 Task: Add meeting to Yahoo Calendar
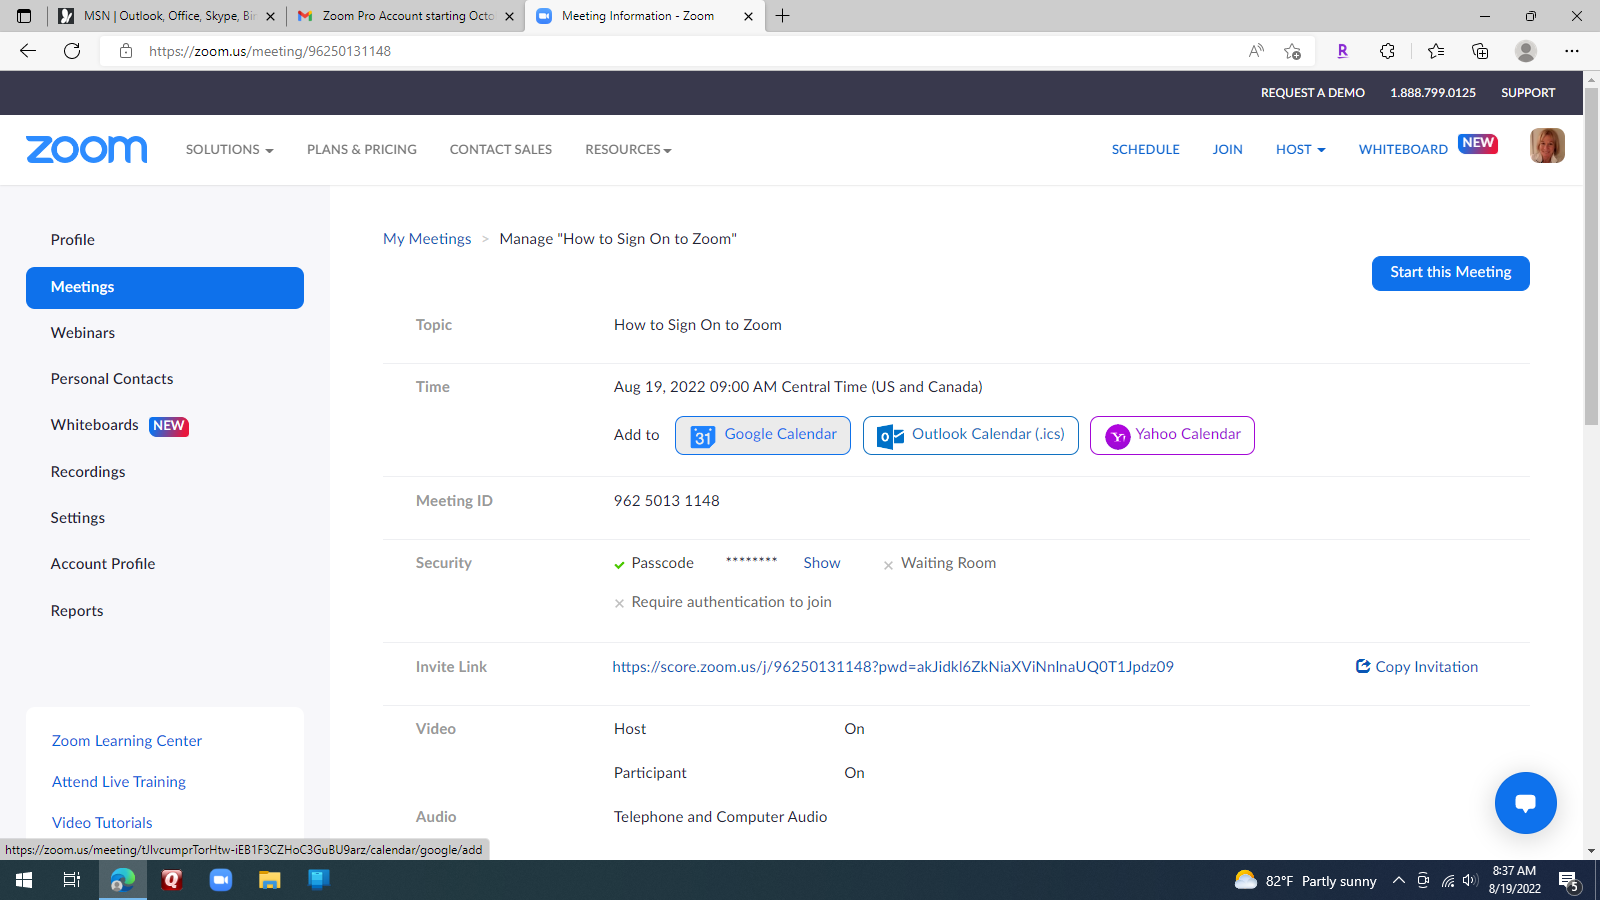1172,435
